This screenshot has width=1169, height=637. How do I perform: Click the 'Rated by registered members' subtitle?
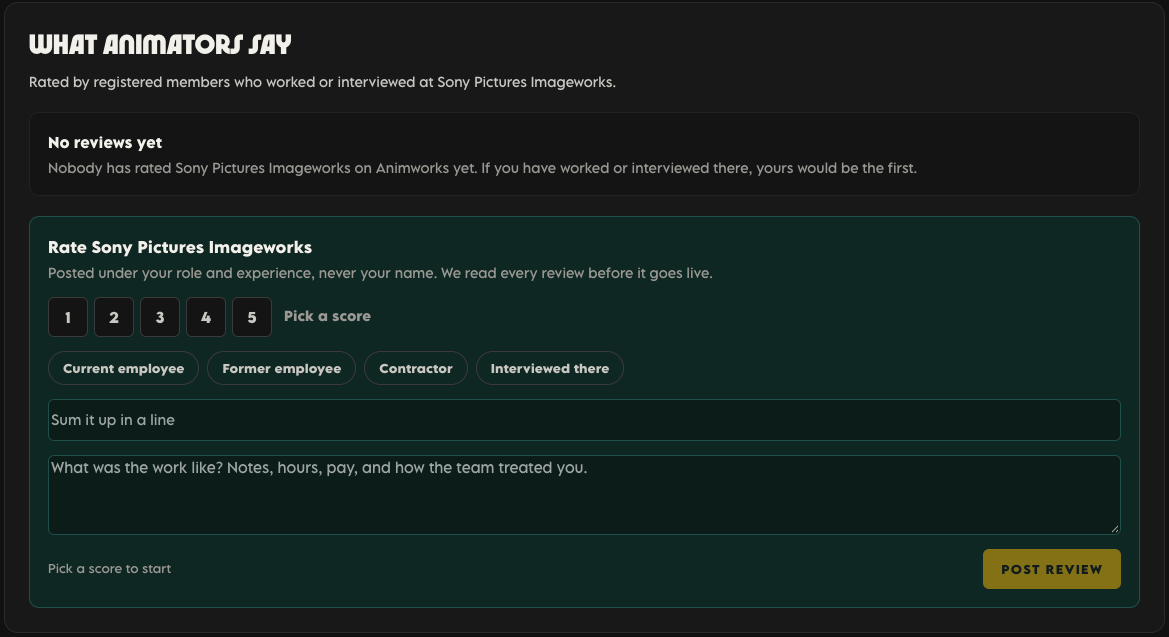pos(323,82)
